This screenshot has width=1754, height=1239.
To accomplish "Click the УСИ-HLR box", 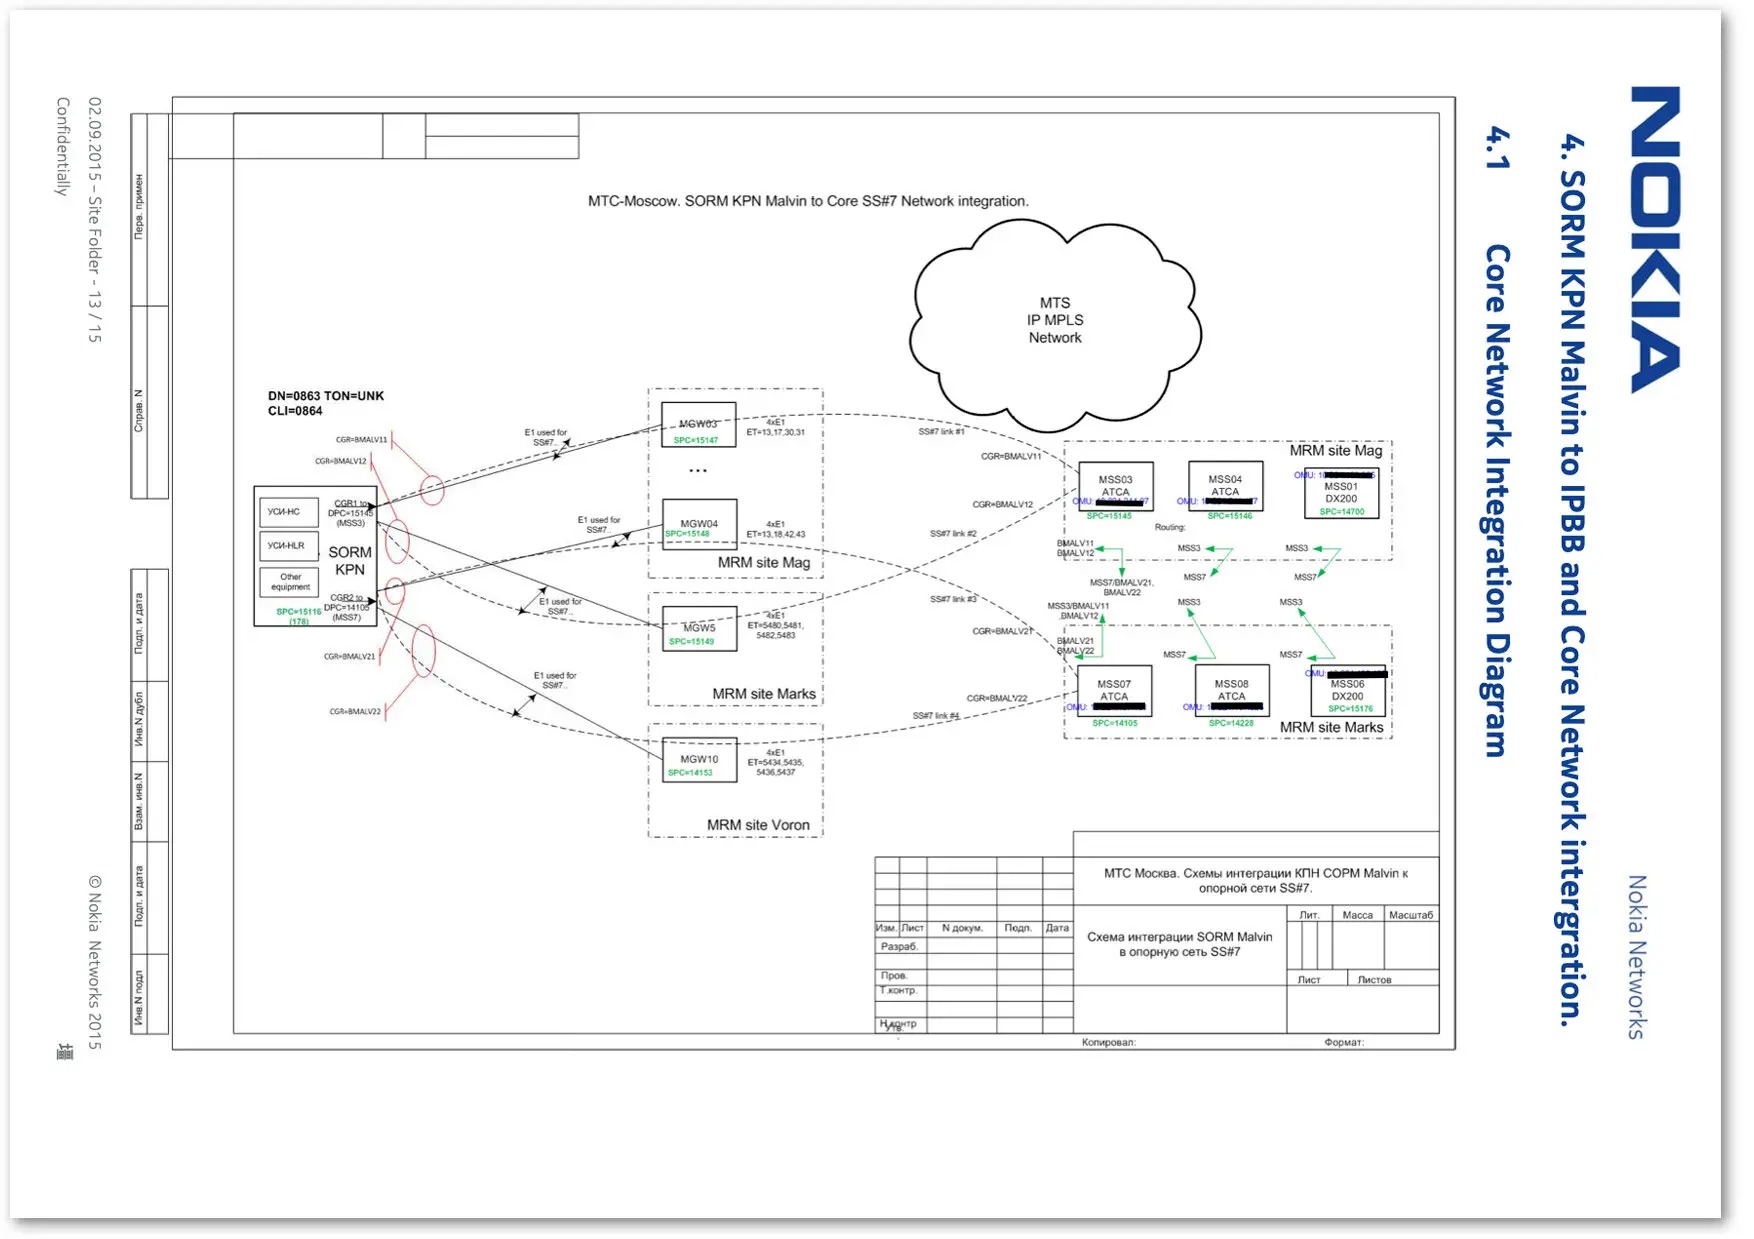I will (x=288, y=546).
